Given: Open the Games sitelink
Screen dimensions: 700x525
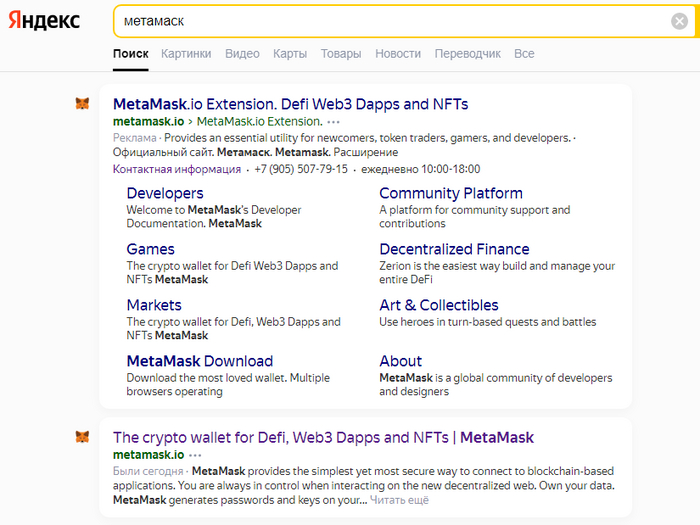Looking at the screenshot, I should [150, 249].
